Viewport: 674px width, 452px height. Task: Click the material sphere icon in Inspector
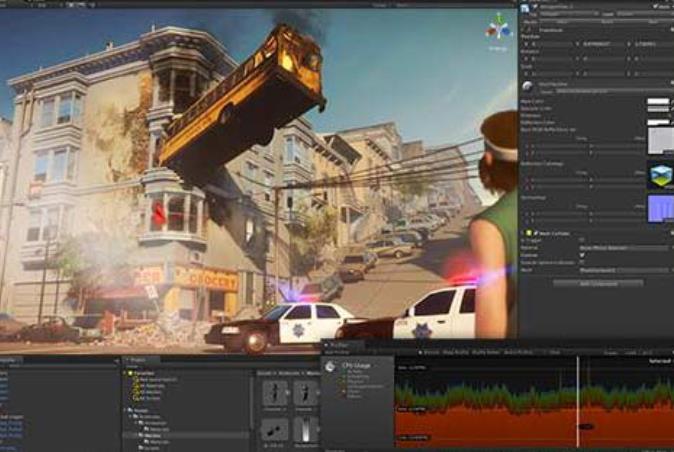pyautogui.click(x=527, y=86)
